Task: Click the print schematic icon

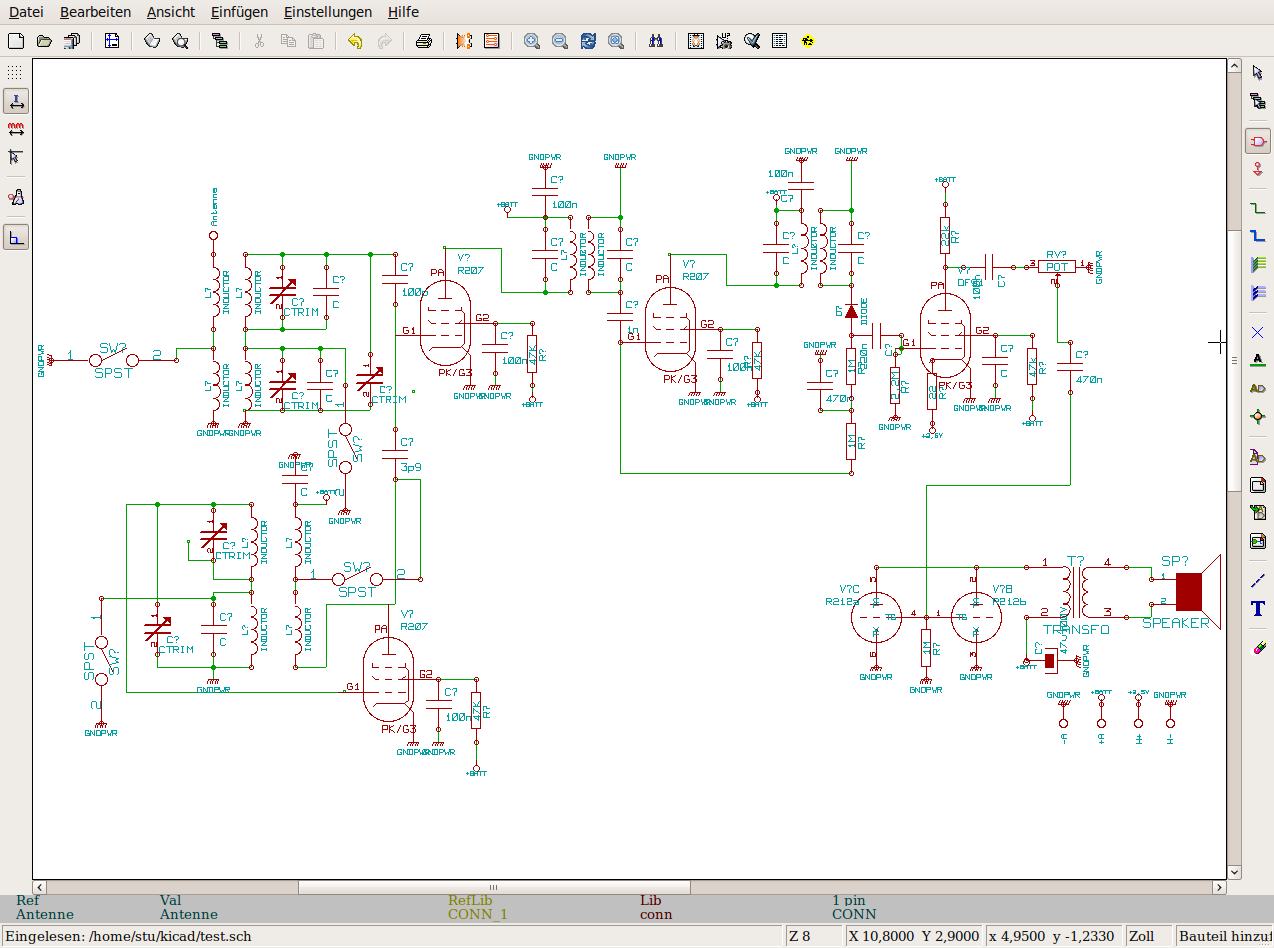Action: pos(424,41)
